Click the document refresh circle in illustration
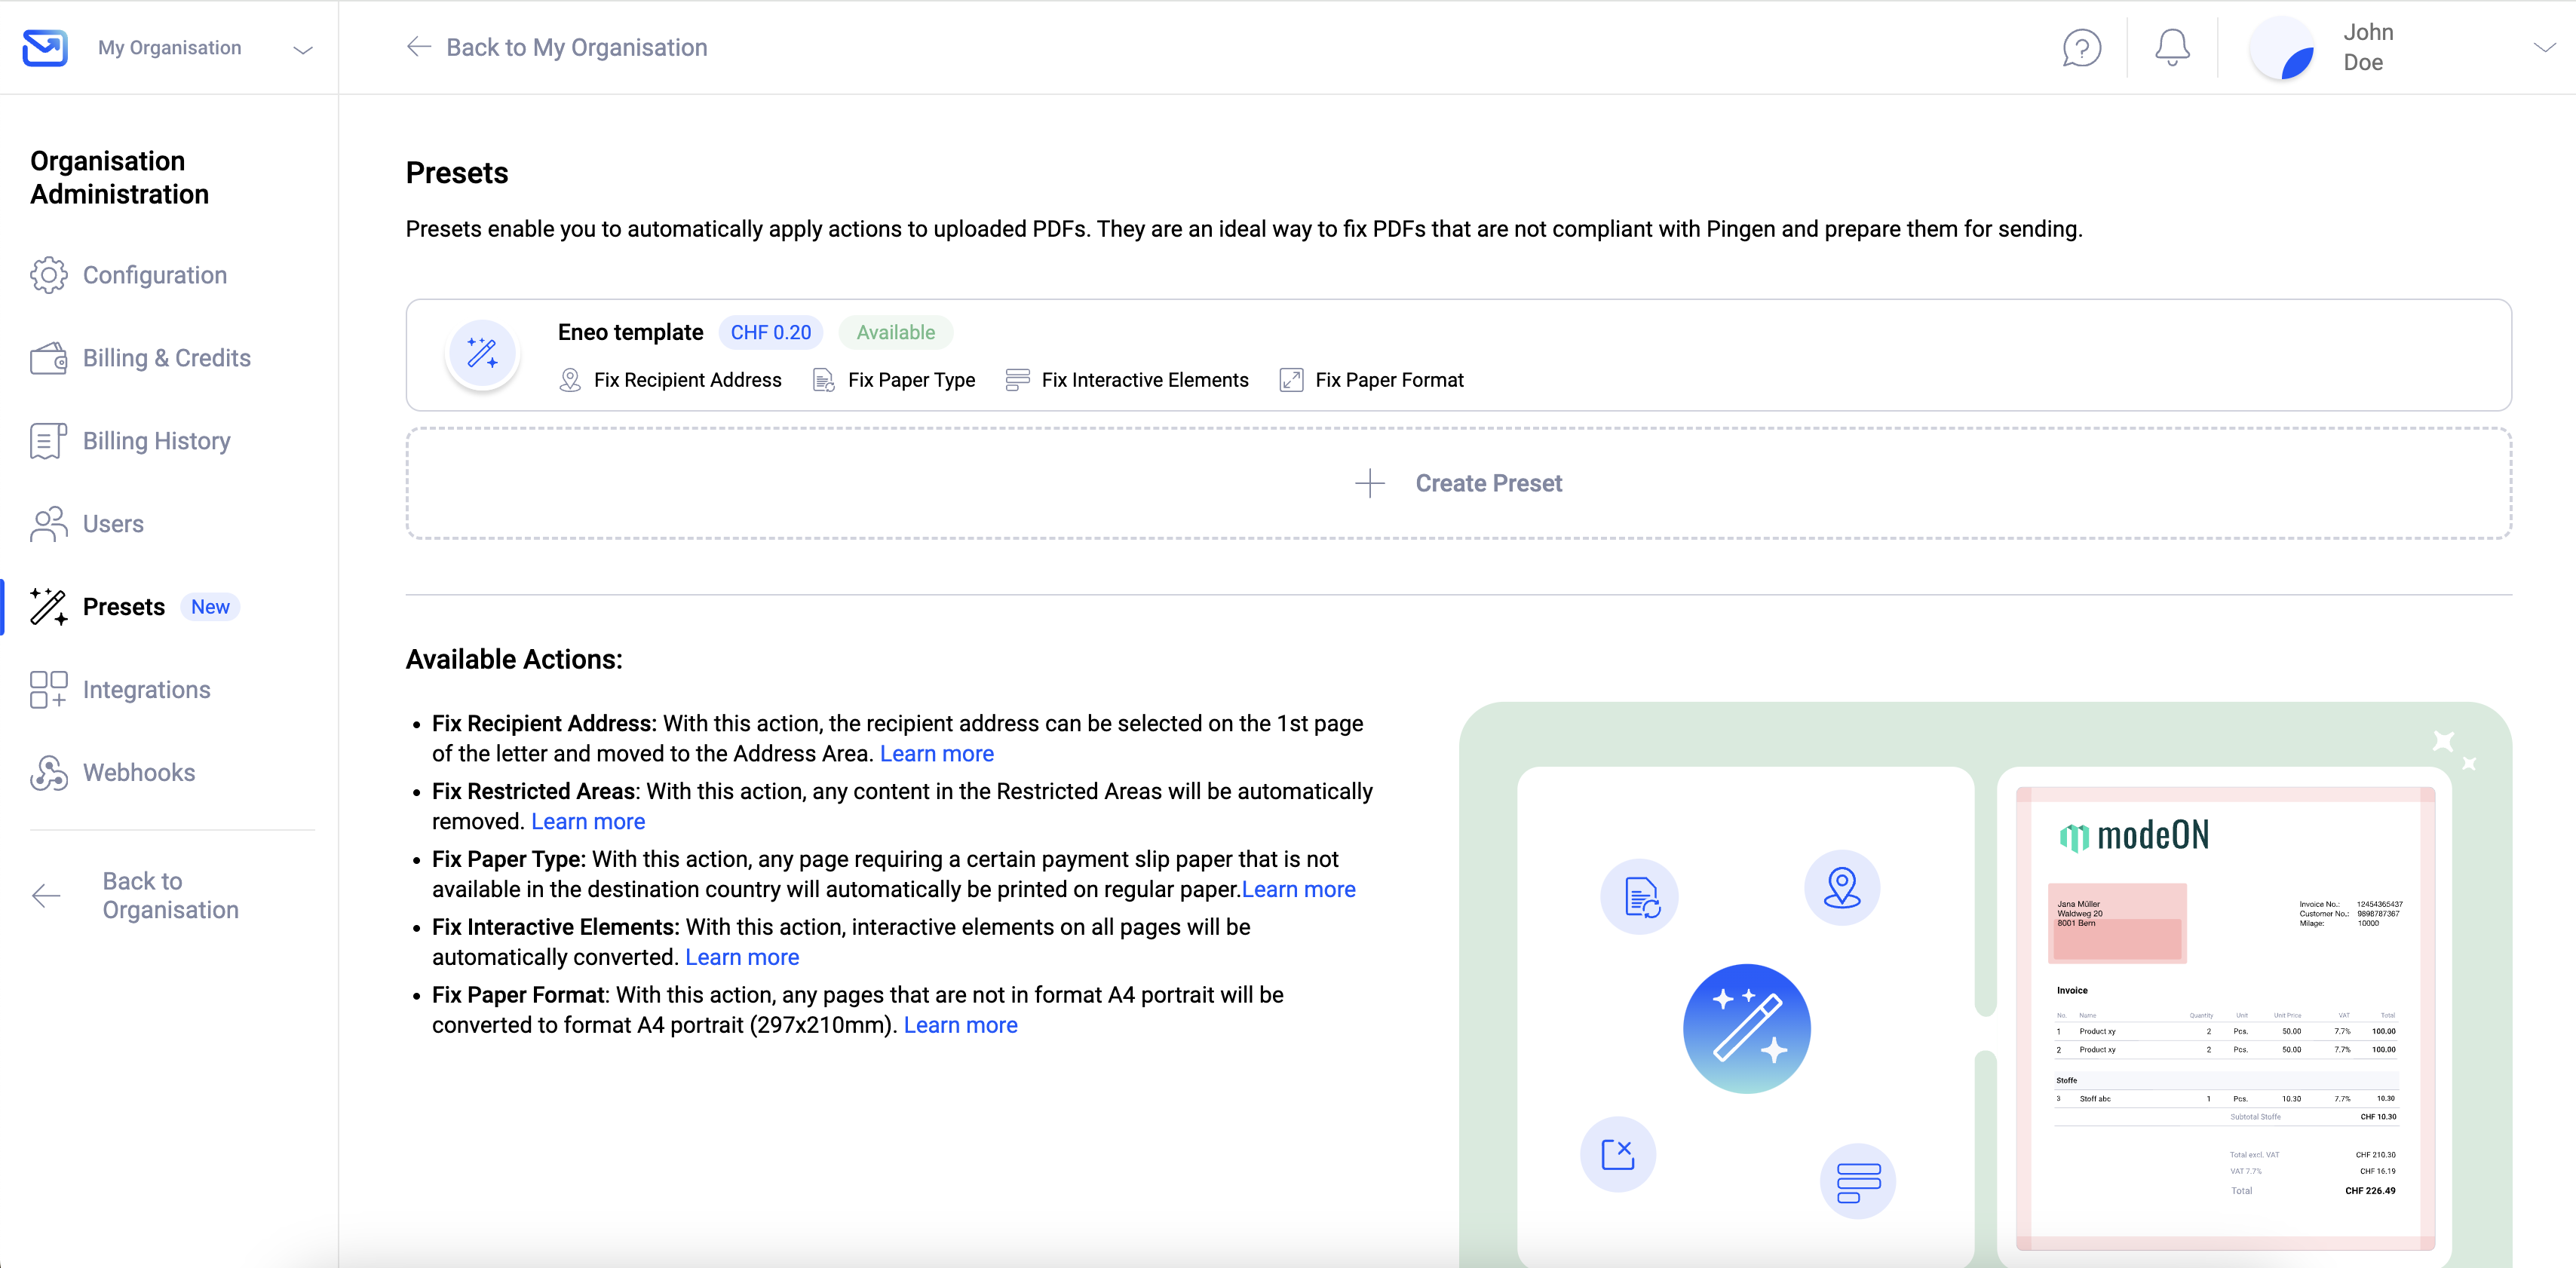2576x1268 pixels. (x=1639, y=897)
